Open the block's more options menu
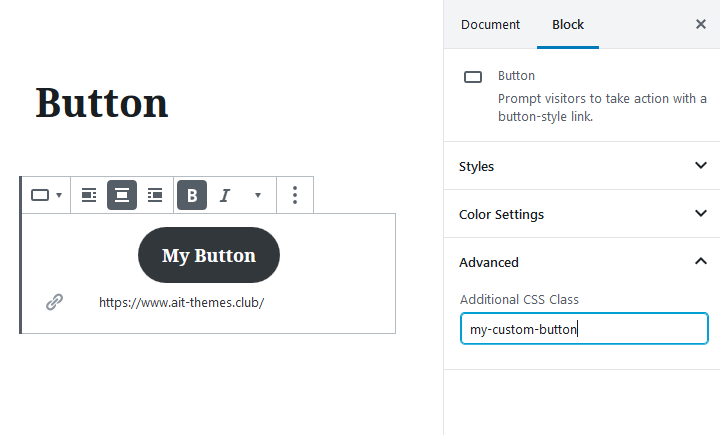The height and width of the screenshot is (435, 720). (295, 195)
